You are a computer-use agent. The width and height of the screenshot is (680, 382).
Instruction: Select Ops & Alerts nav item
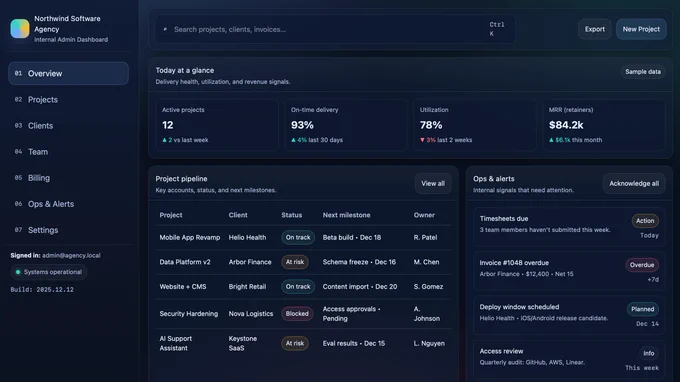pos(69,204)
